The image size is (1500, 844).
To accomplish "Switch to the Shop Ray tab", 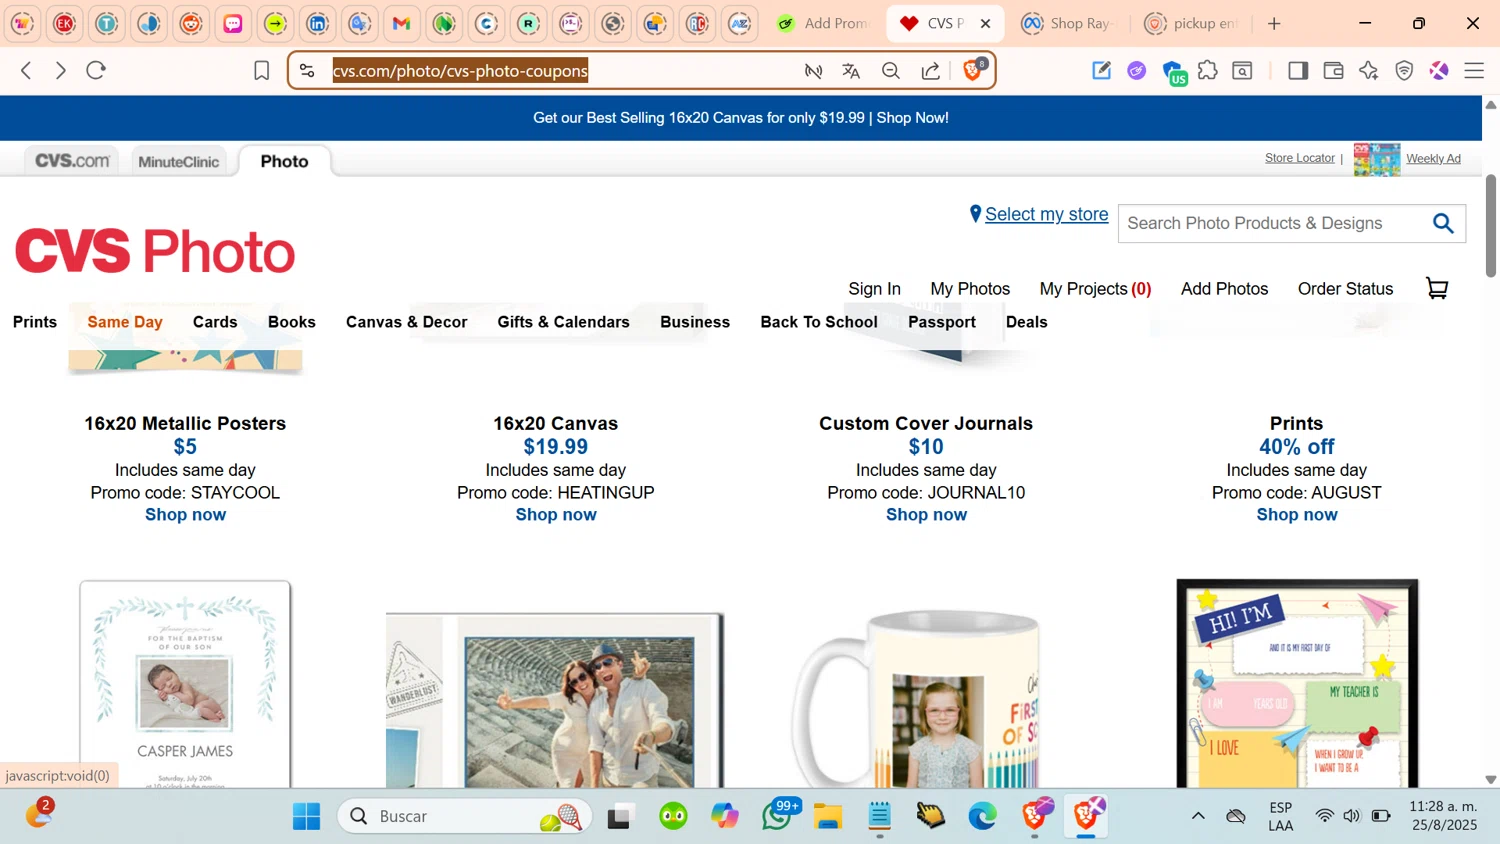I will (x=1068, y=23).
